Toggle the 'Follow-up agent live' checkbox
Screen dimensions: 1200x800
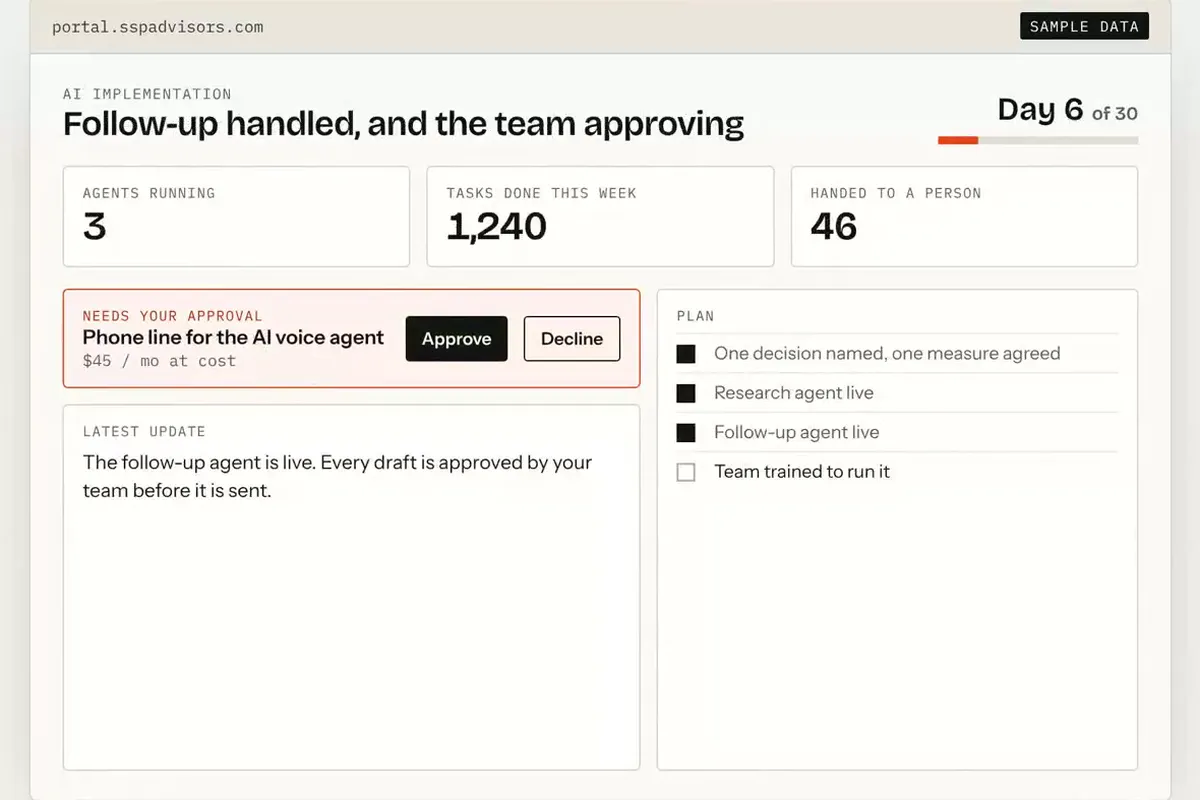point(686,433)
